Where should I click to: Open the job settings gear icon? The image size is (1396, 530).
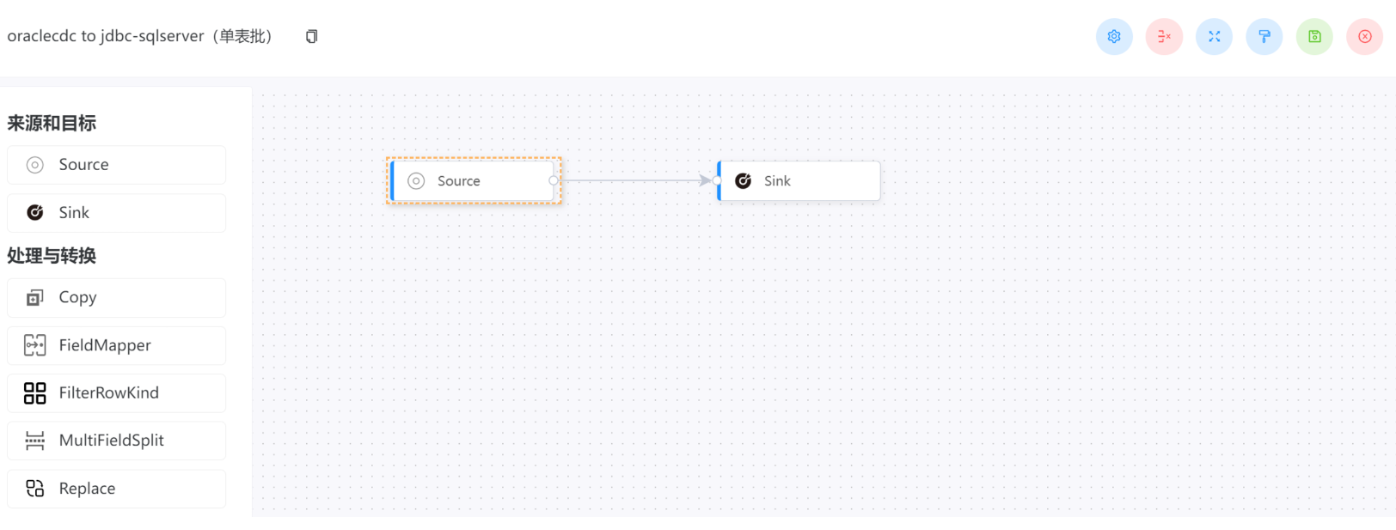pos(1114,37)
